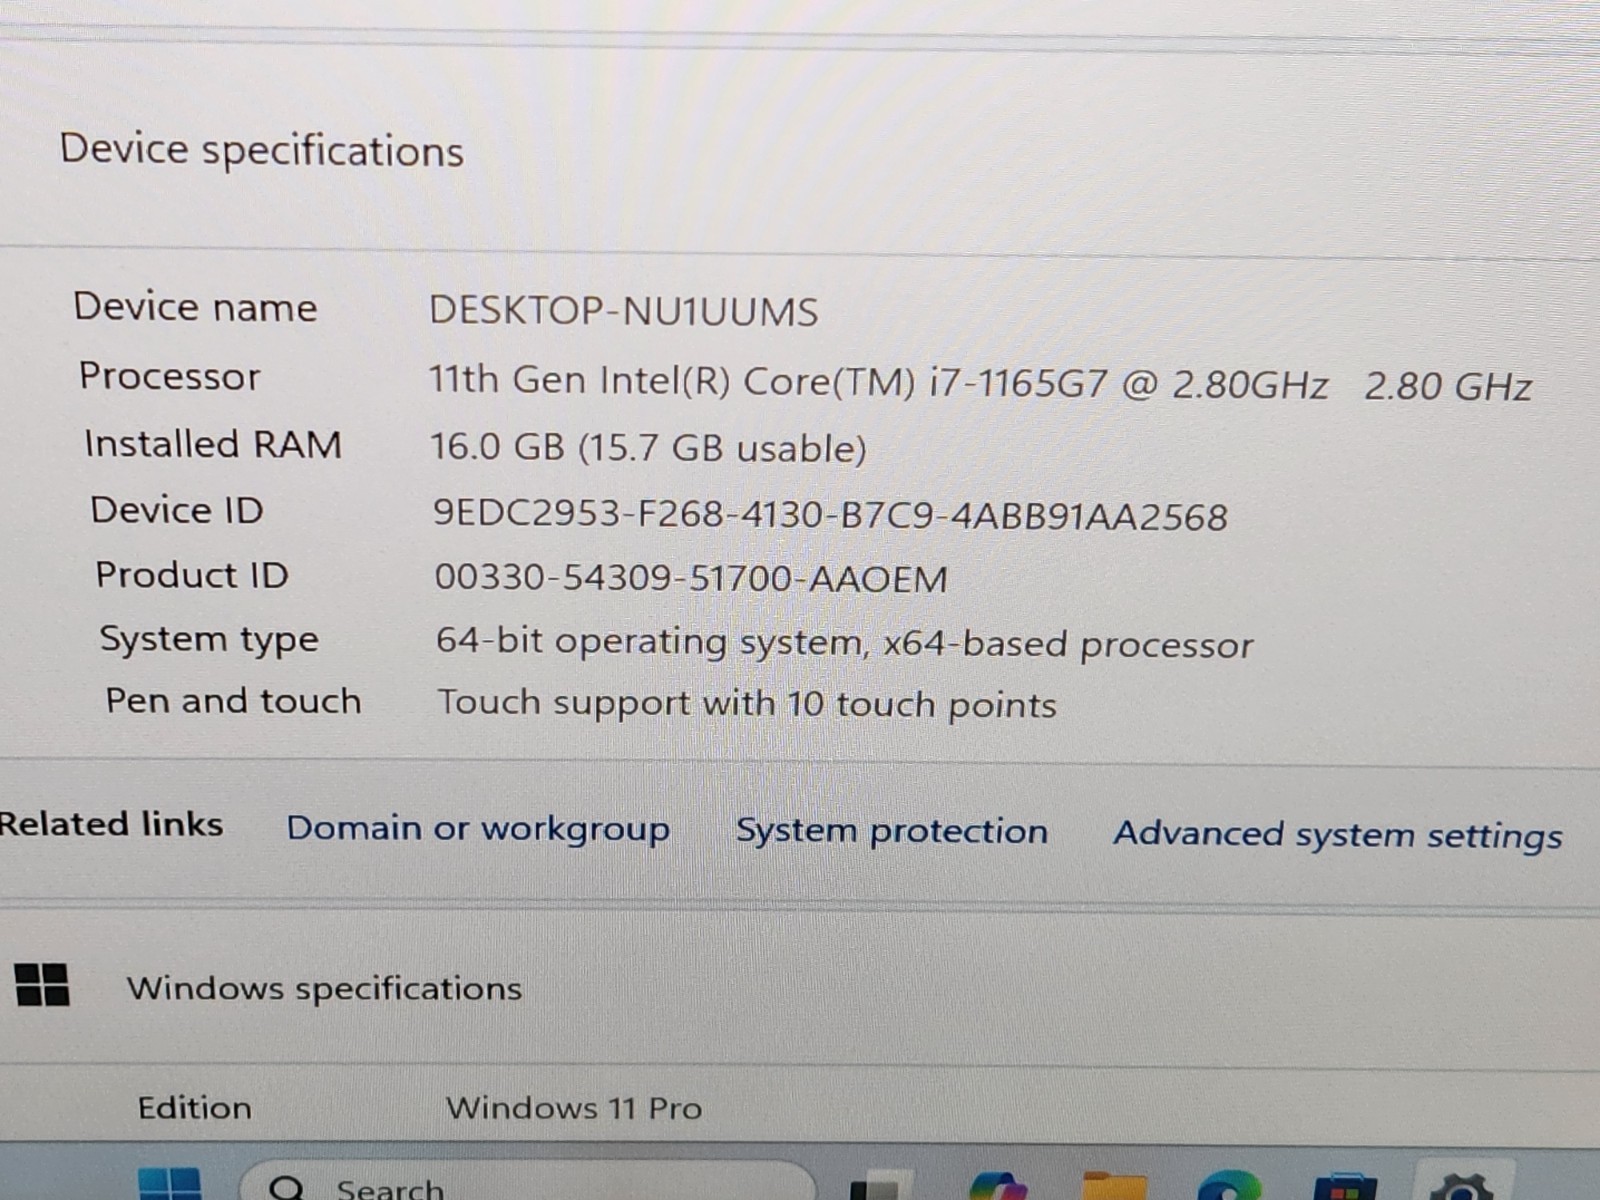Open Advanced system settings link

click(1338, 835)
